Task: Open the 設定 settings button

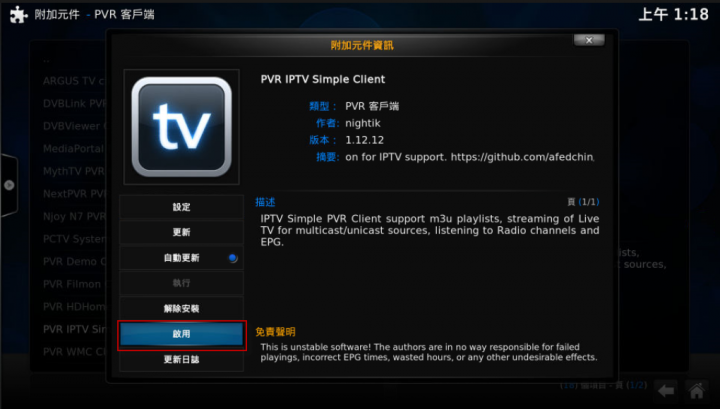Action: pos(181,207)
